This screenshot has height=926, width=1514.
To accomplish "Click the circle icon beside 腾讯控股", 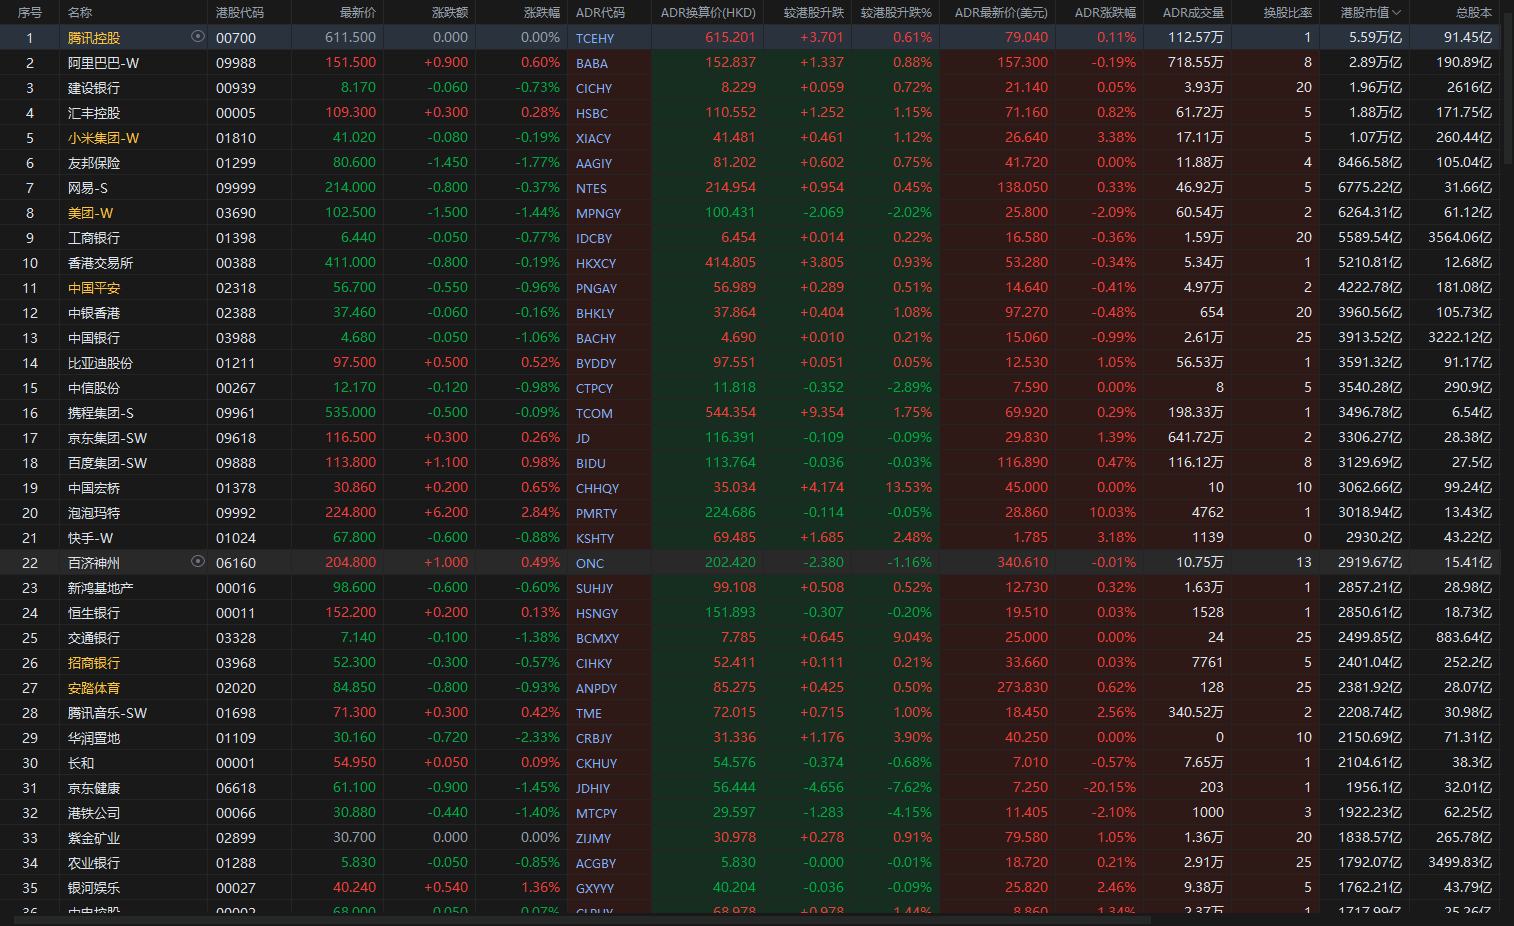I will pyautogui.click(x=197, y=36).
